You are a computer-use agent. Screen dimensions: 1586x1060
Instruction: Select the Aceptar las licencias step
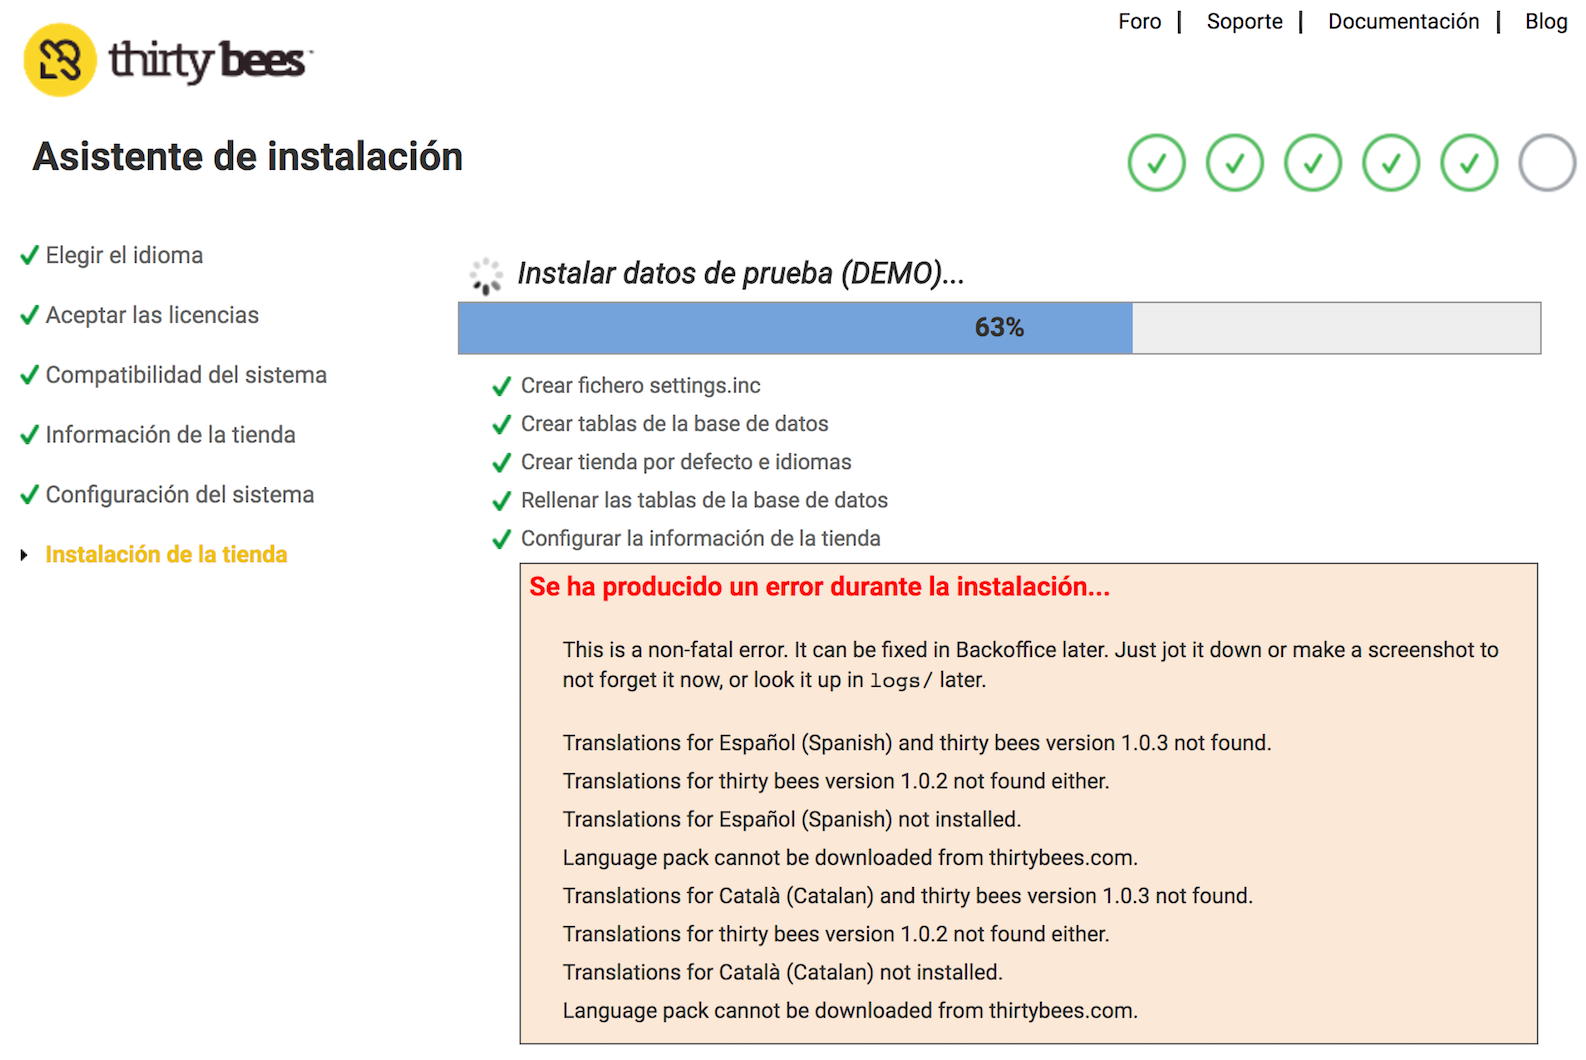(x=152, y=315)
